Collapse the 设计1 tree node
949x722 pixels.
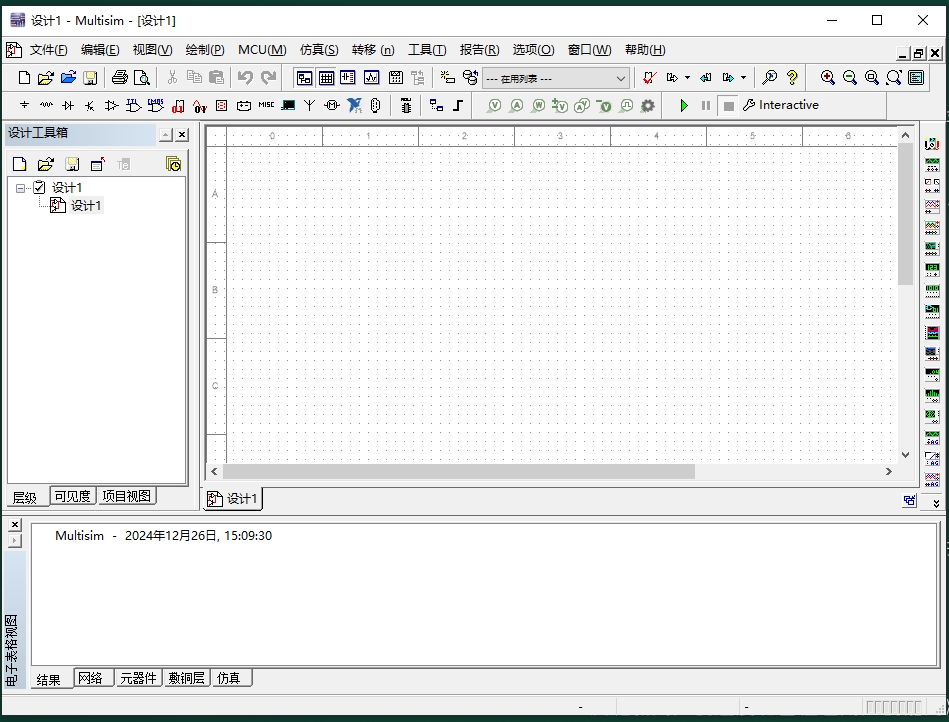tap(21, 188)
